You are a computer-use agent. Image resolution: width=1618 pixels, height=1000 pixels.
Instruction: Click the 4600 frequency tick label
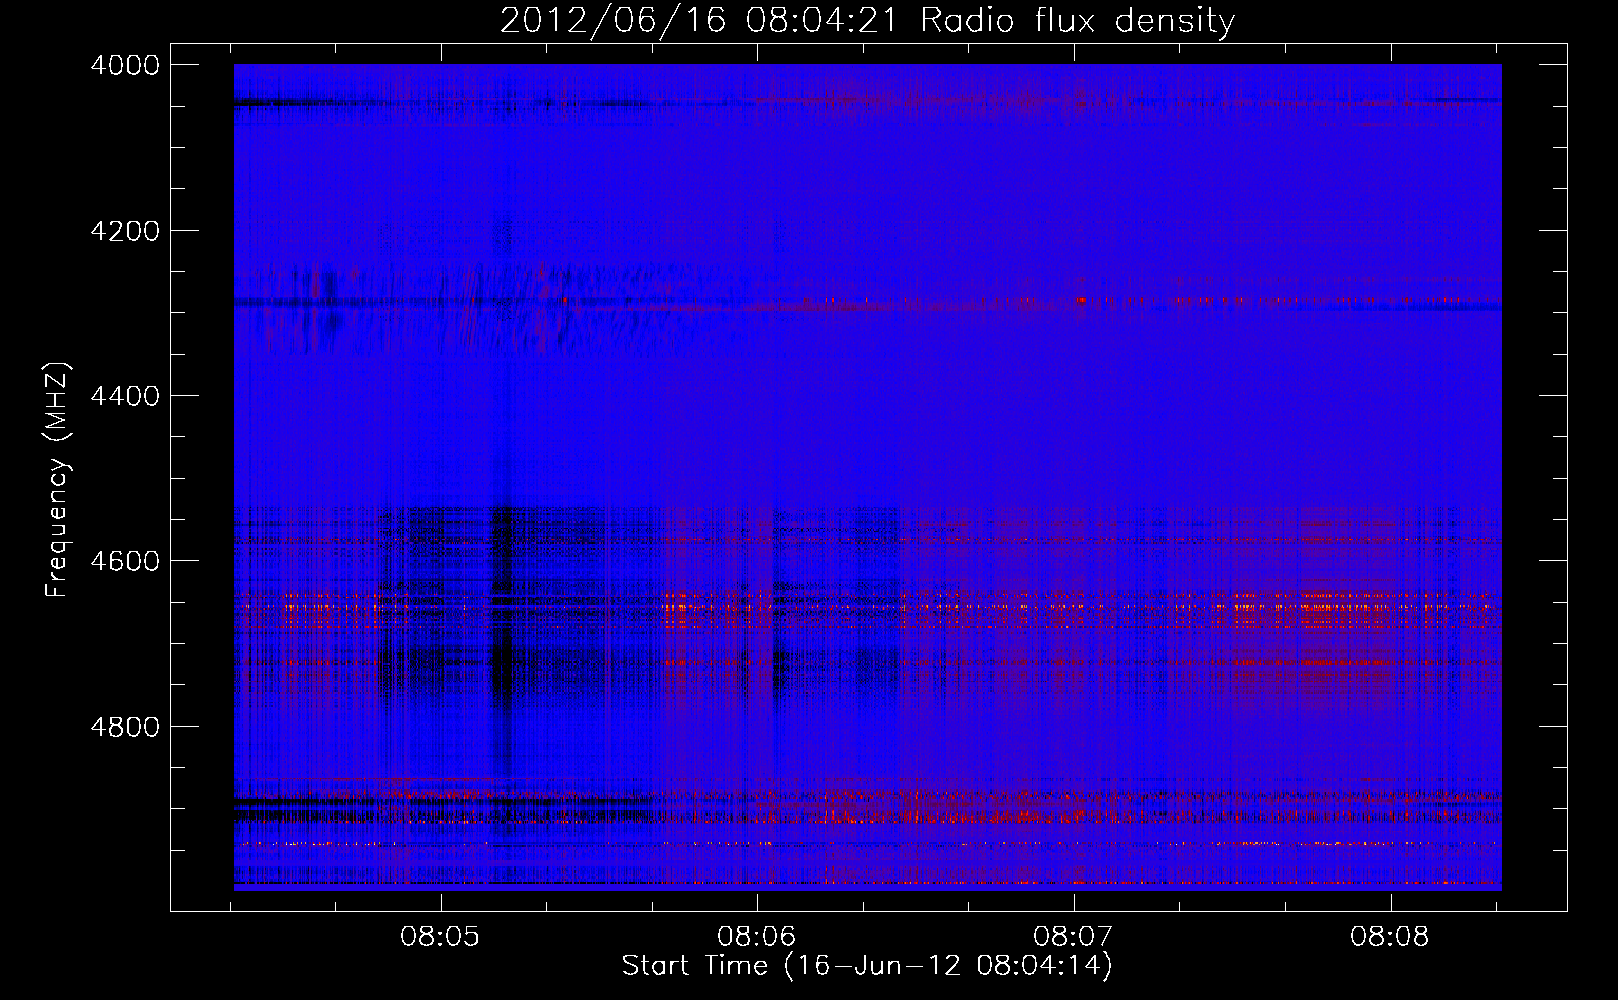(x=124, y=561)
